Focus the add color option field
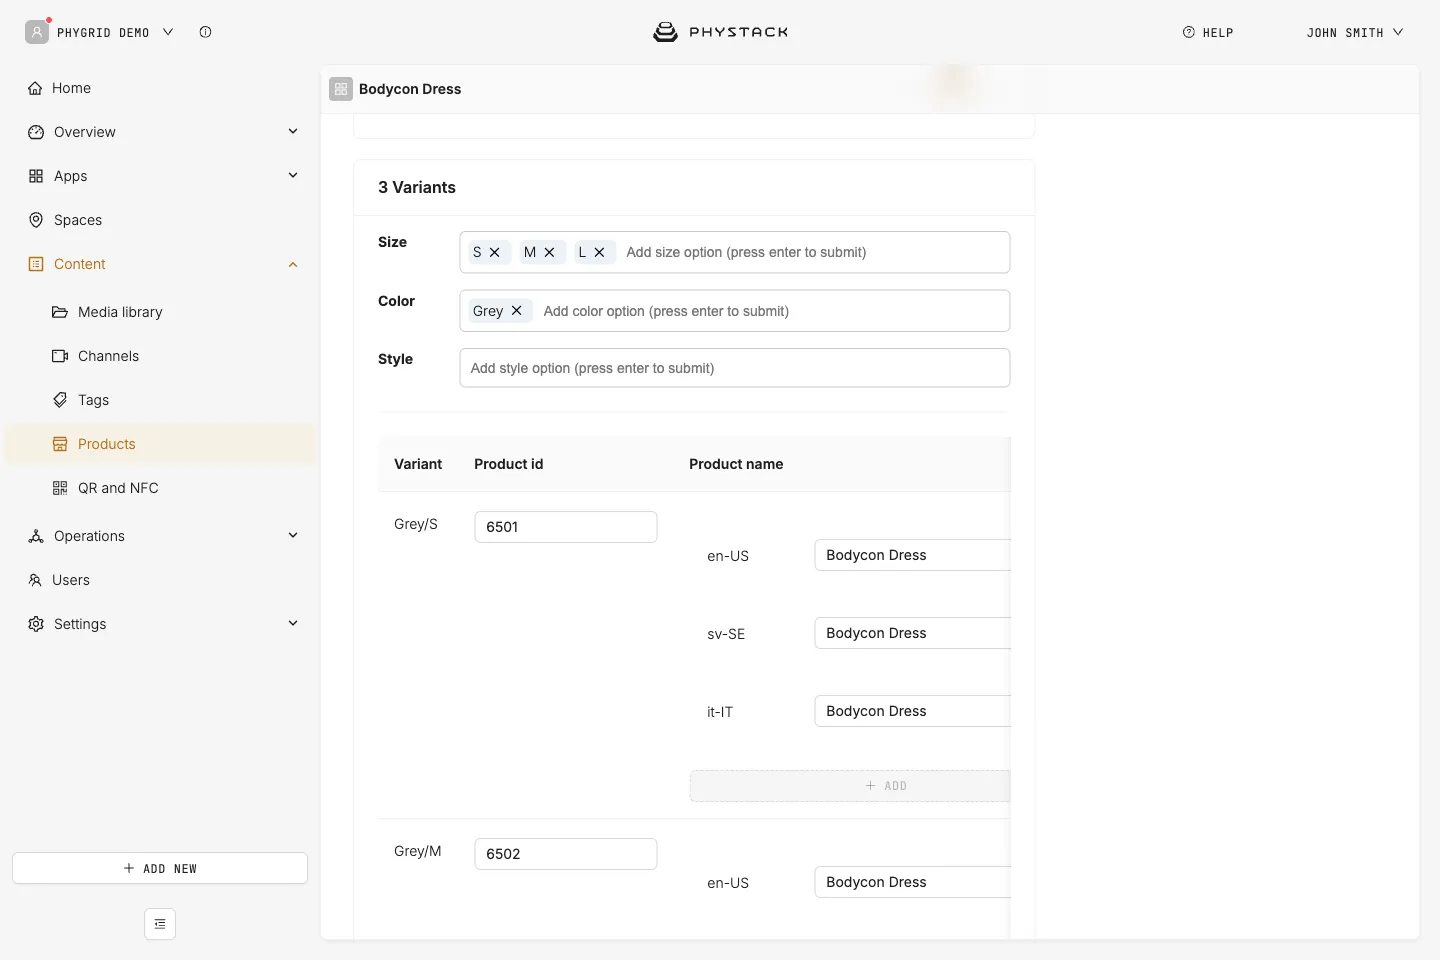Screen dimensions: 1440x960 click(772, 311)
